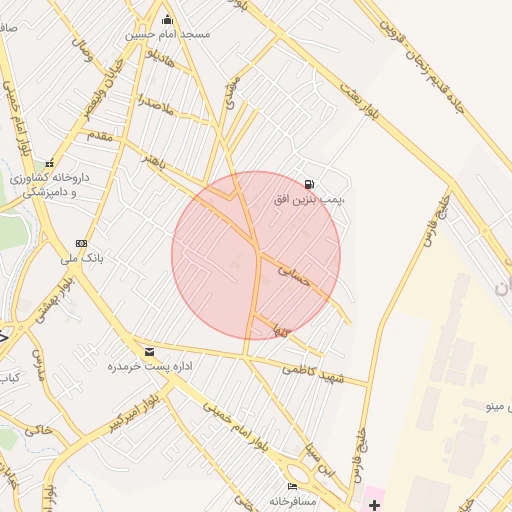The image size is (512, 512).
Task: Select the شهید کاظمی street label
Action: [x=313, y=374]
